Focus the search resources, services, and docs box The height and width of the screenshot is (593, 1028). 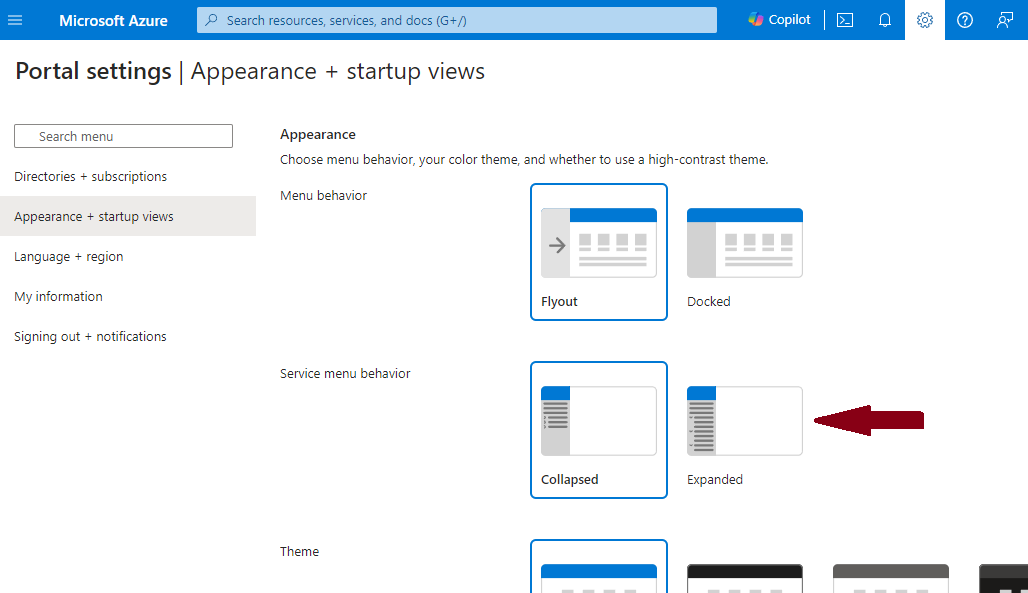(456, 20)
